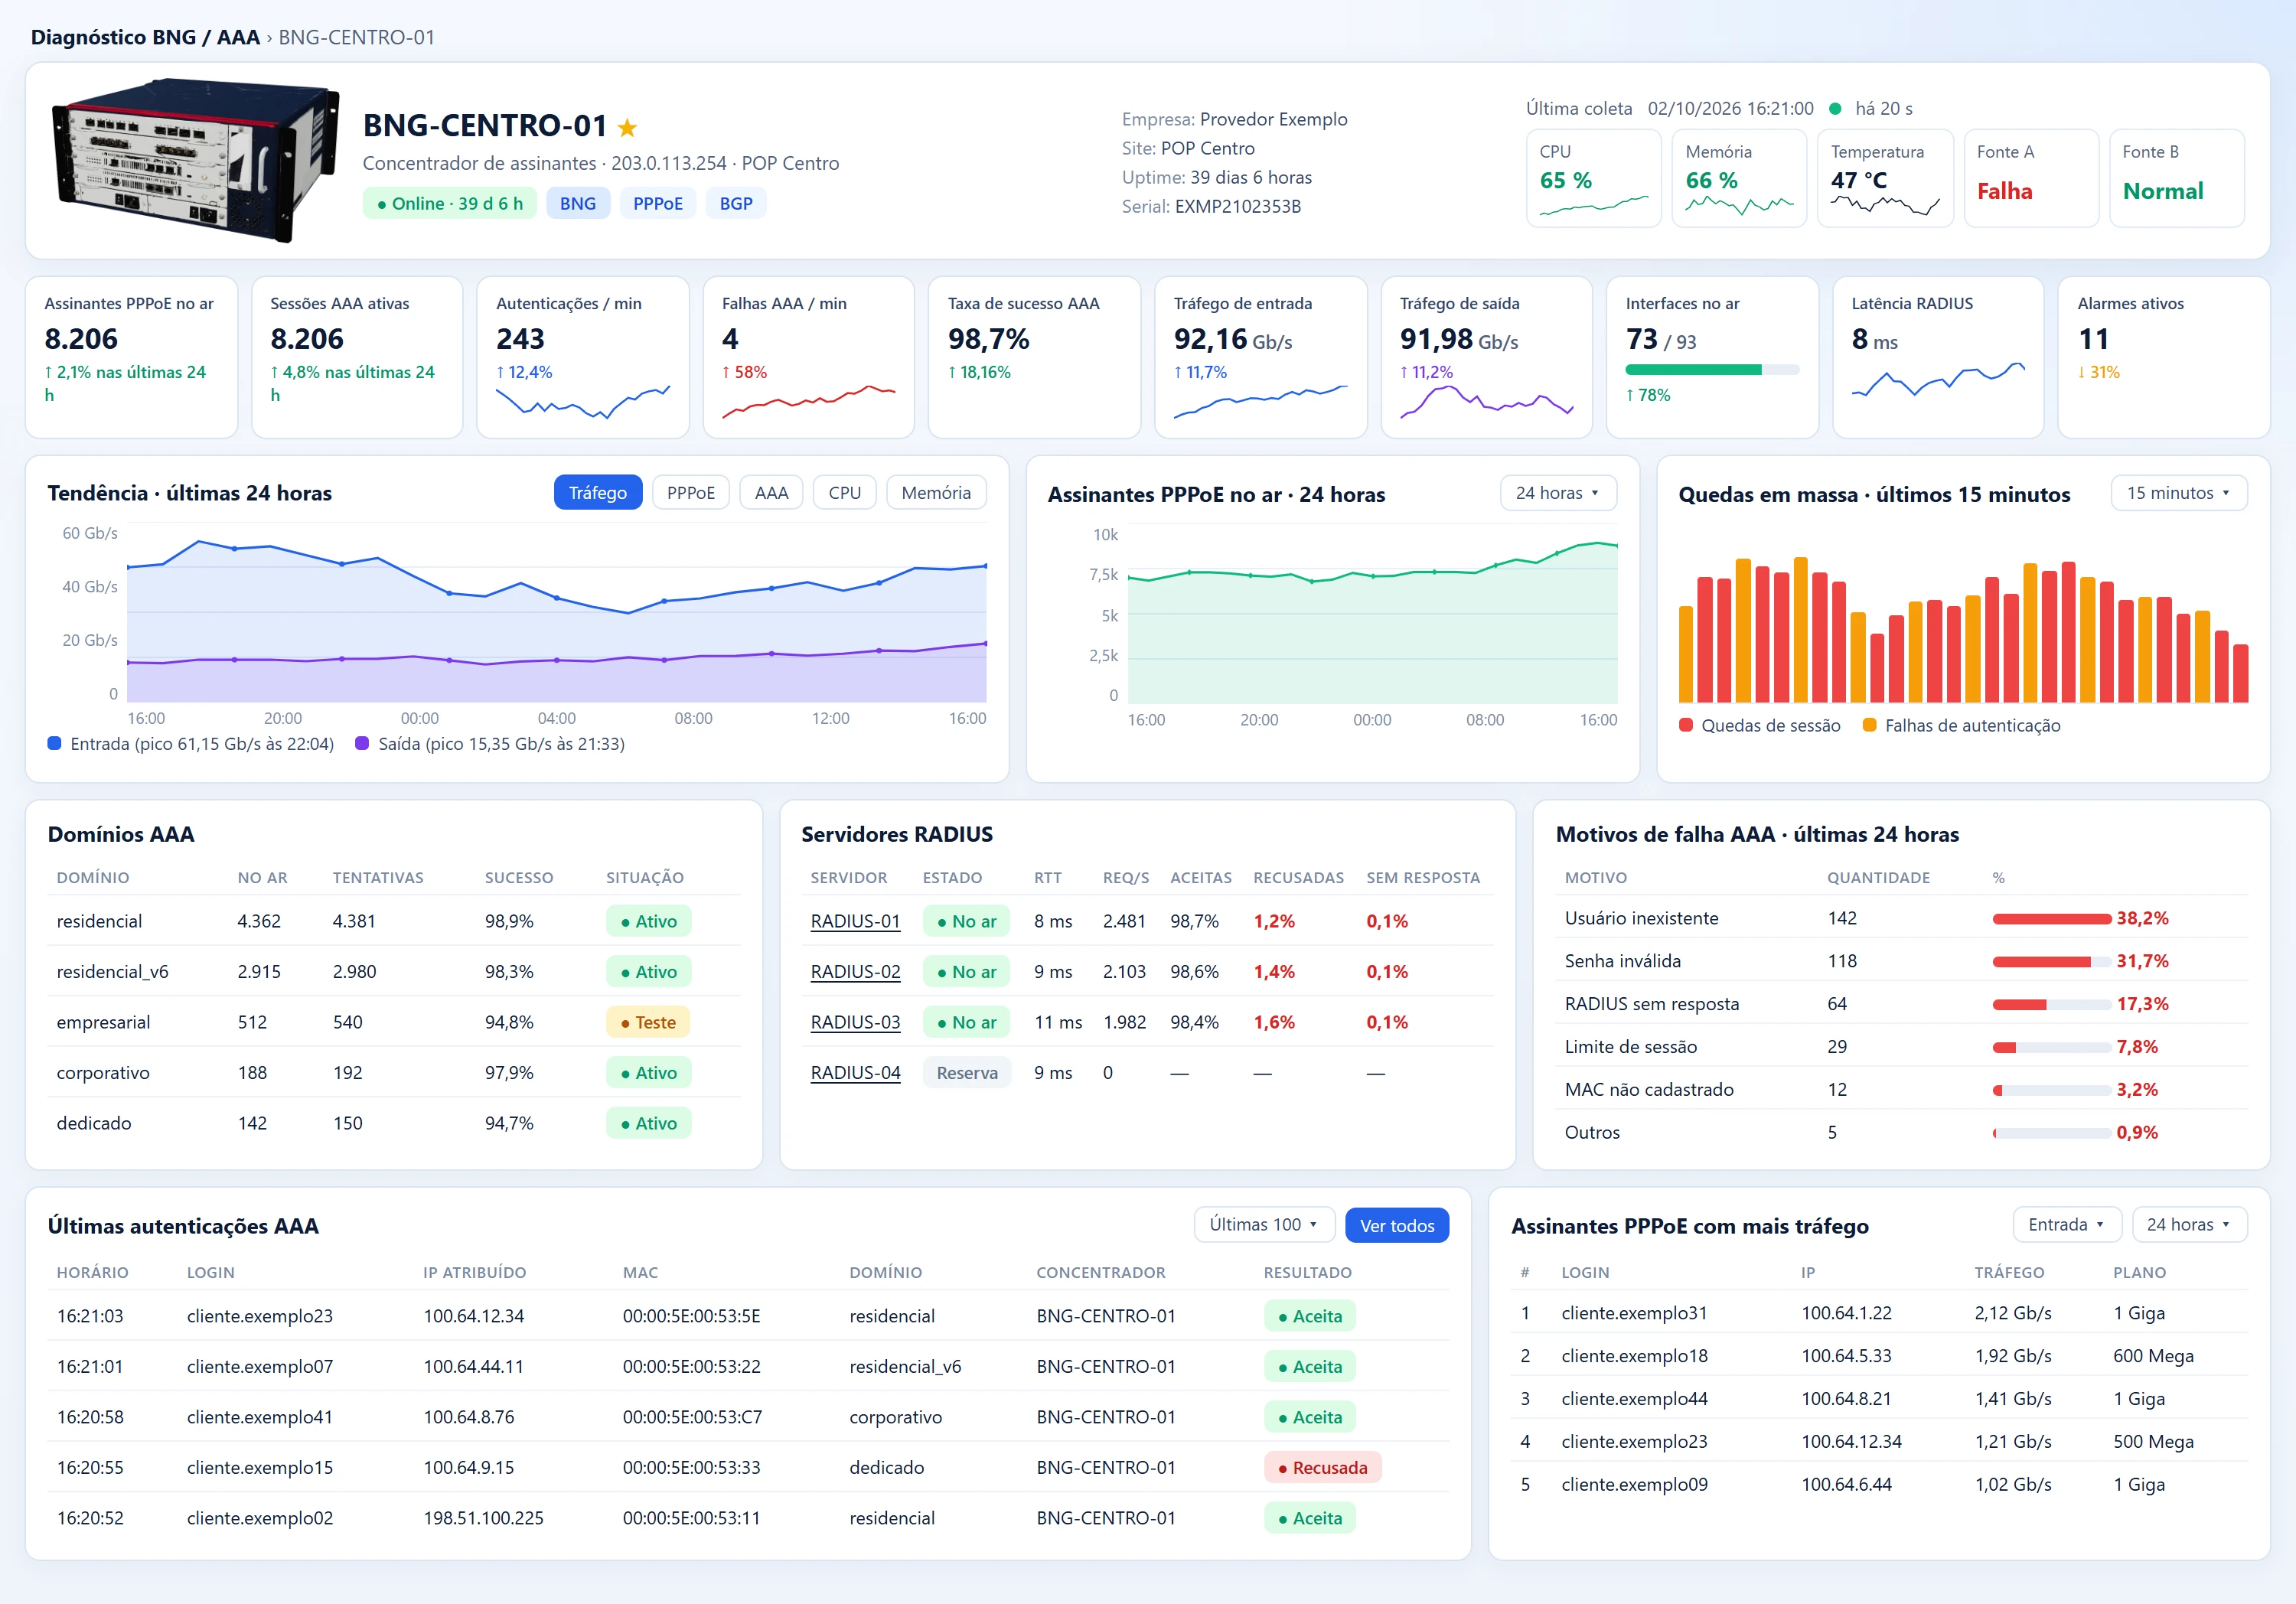Click the Entrada blue legend square

(x=55, y=743)
